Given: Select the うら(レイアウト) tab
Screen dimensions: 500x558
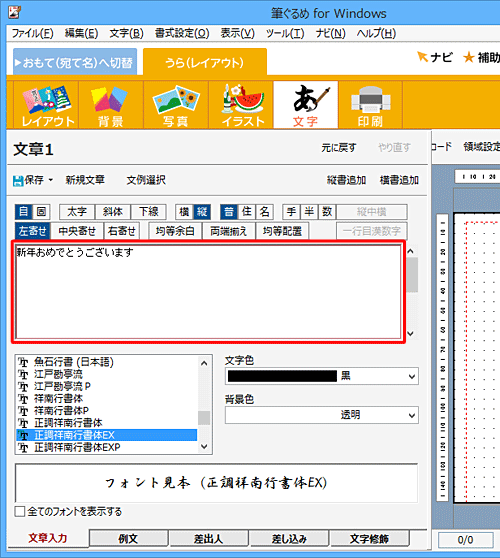Looking at the screenshot, I should [205, 63].
